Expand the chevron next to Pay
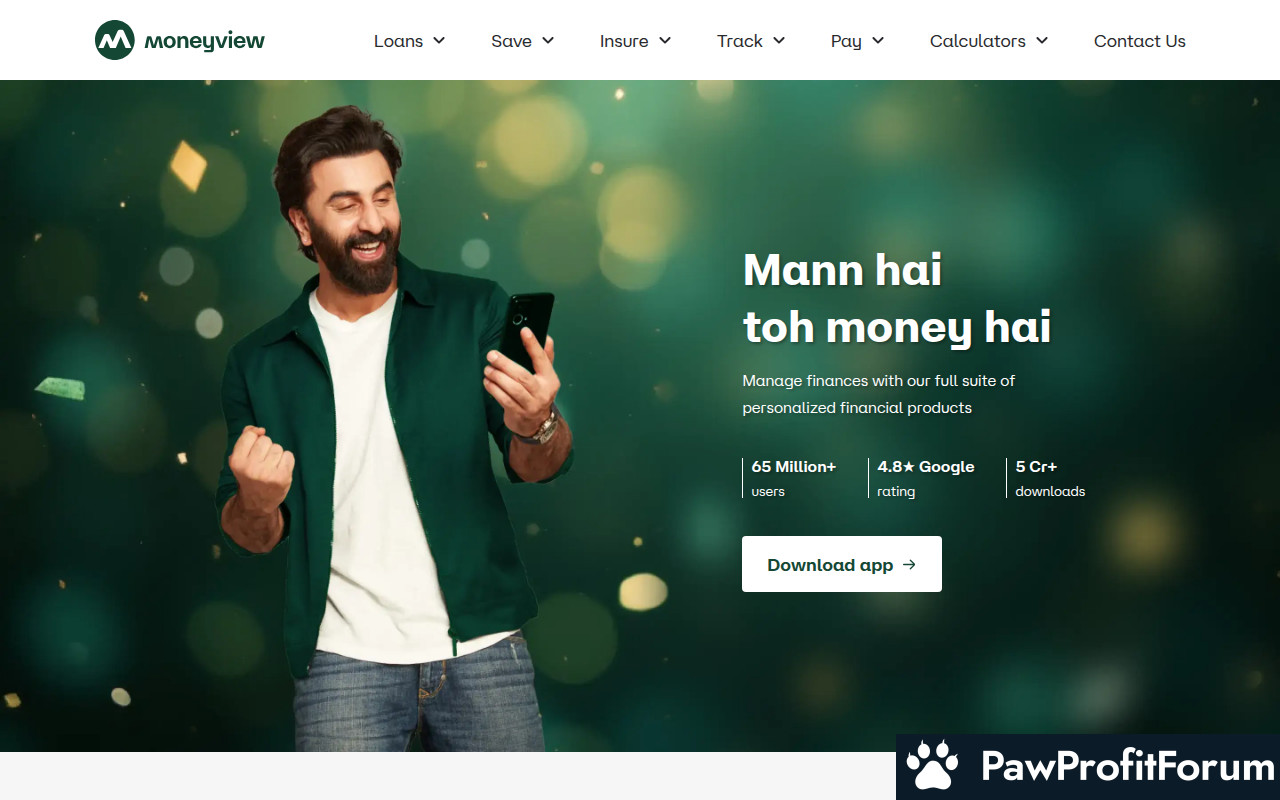Image resolution: width=1280 pixels, height=800 pixels. (878, 41)
